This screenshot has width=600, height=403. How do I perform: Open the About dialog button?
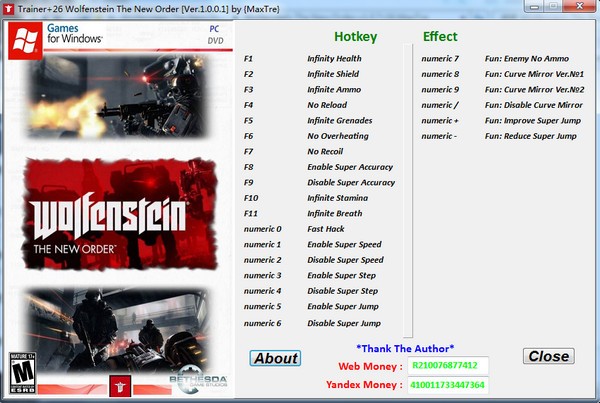point(275,358)
